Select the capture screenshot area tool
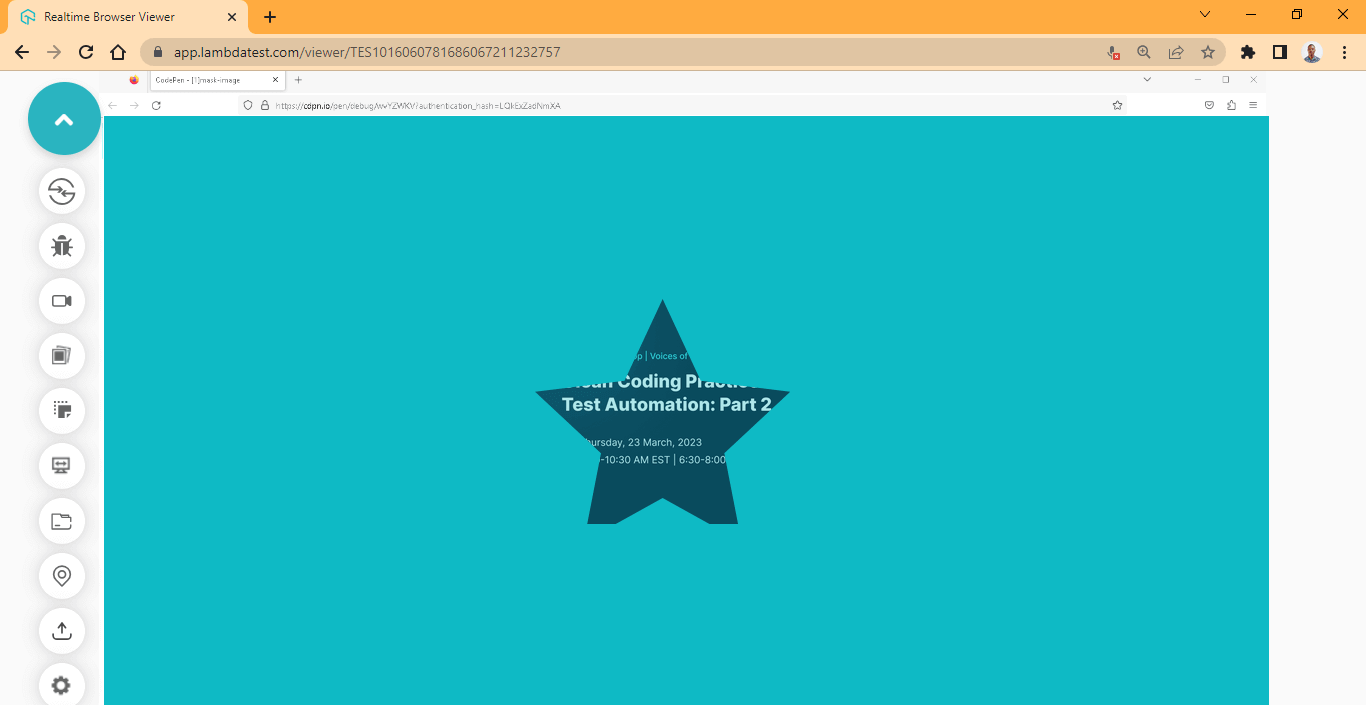 62,411
